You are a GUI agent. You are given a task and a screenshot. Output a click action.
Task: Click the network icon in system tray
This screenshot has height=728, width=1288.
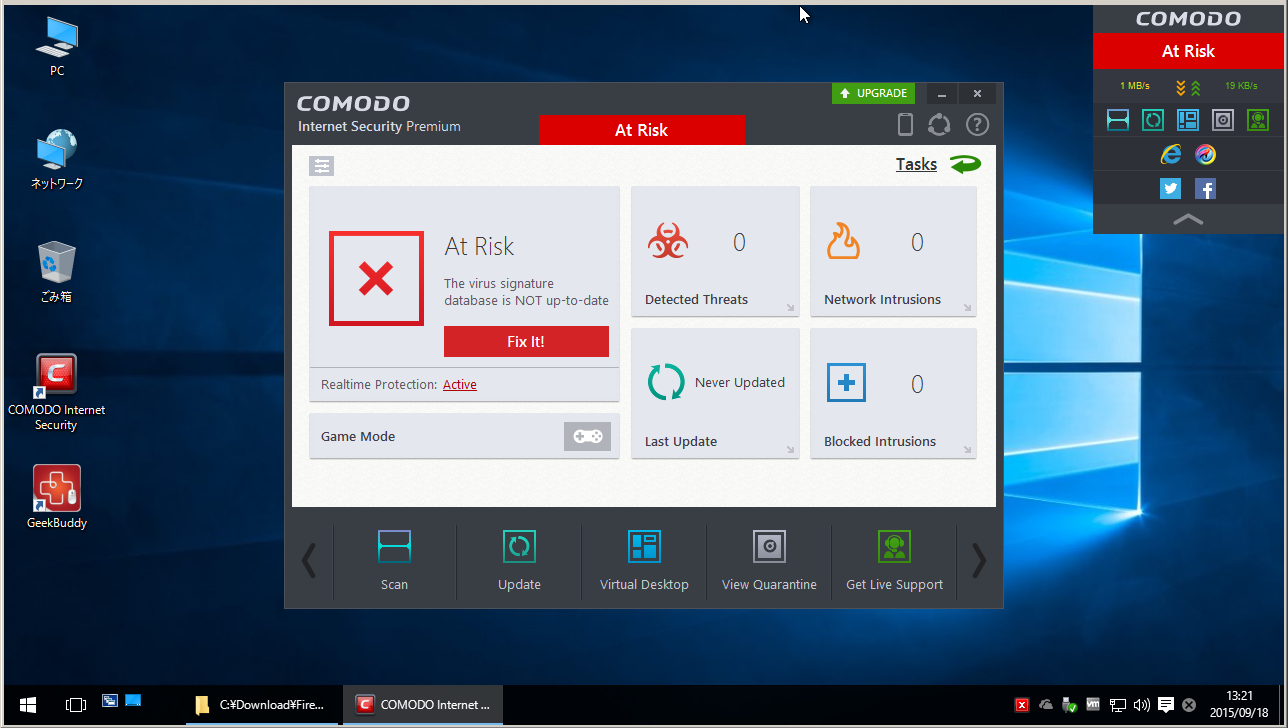(x=1117, y=705)
